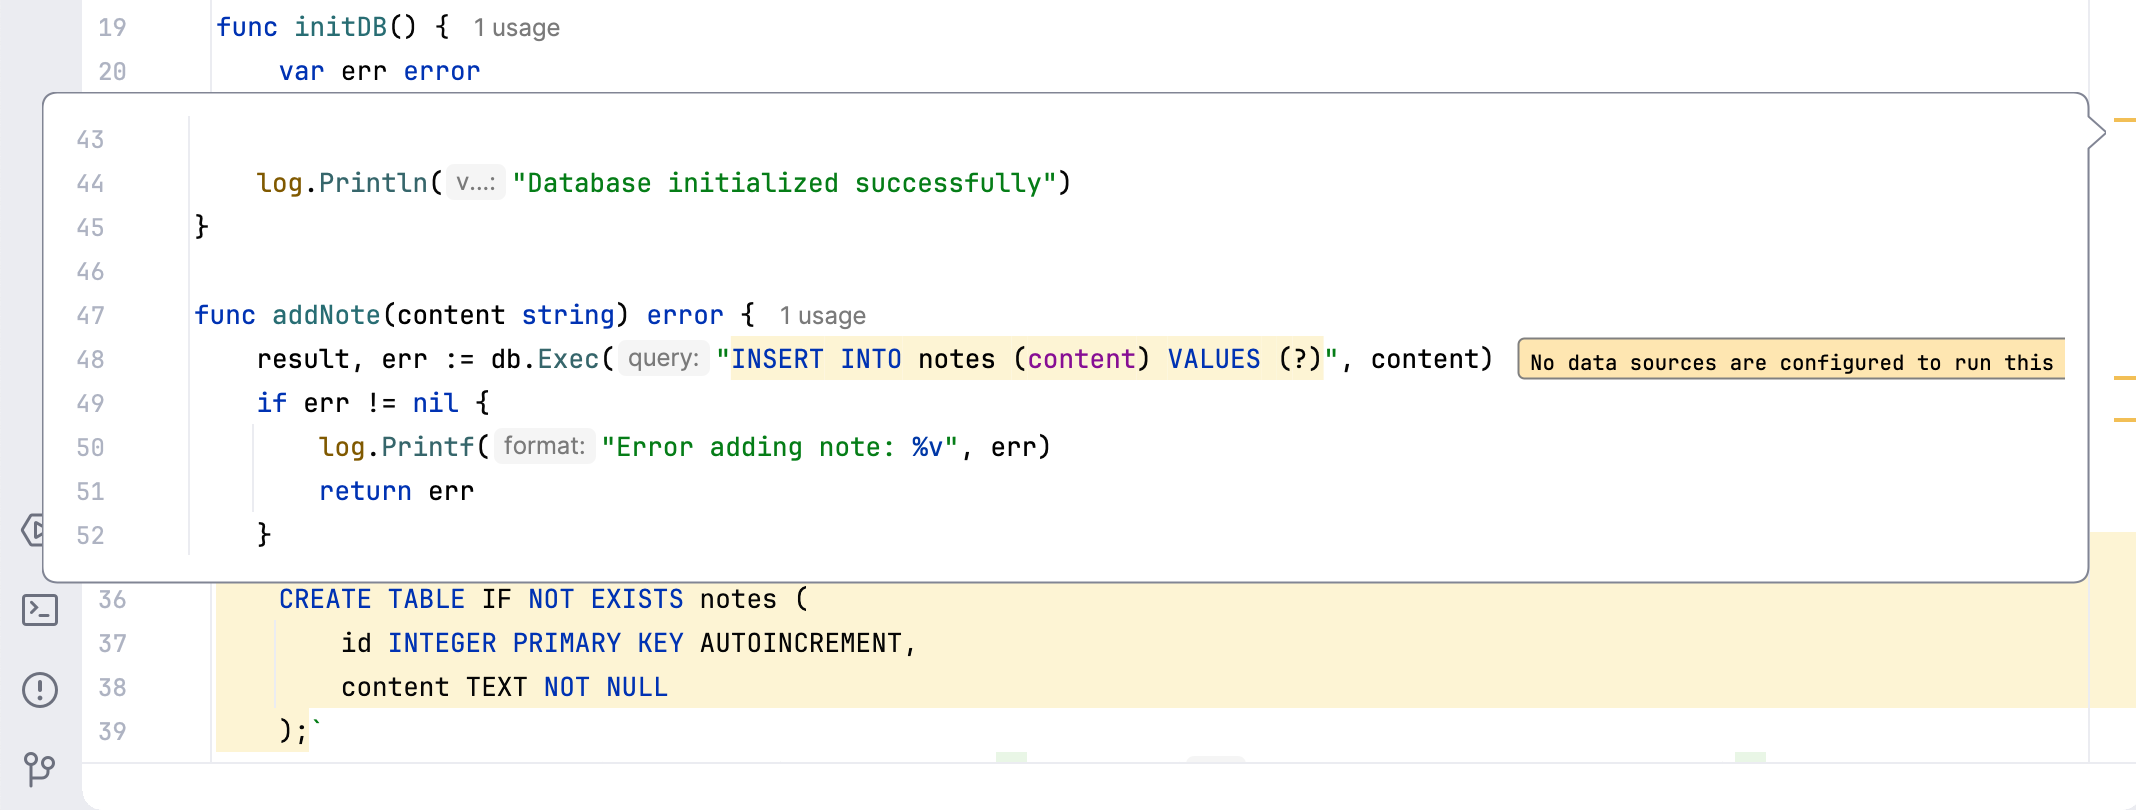Click the INSERT INTO keyword in the query string
The image size is (2136, 810).
(815, 360)
